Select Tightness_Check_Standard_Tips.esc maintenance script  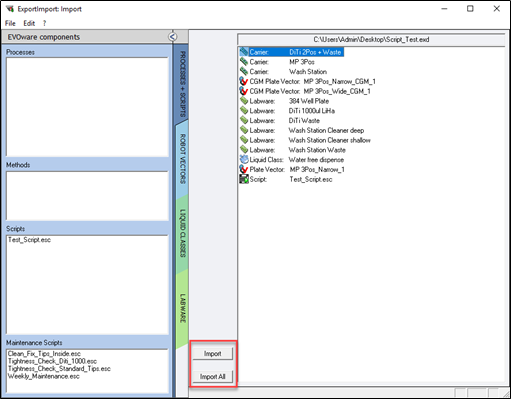click(59, 369)
